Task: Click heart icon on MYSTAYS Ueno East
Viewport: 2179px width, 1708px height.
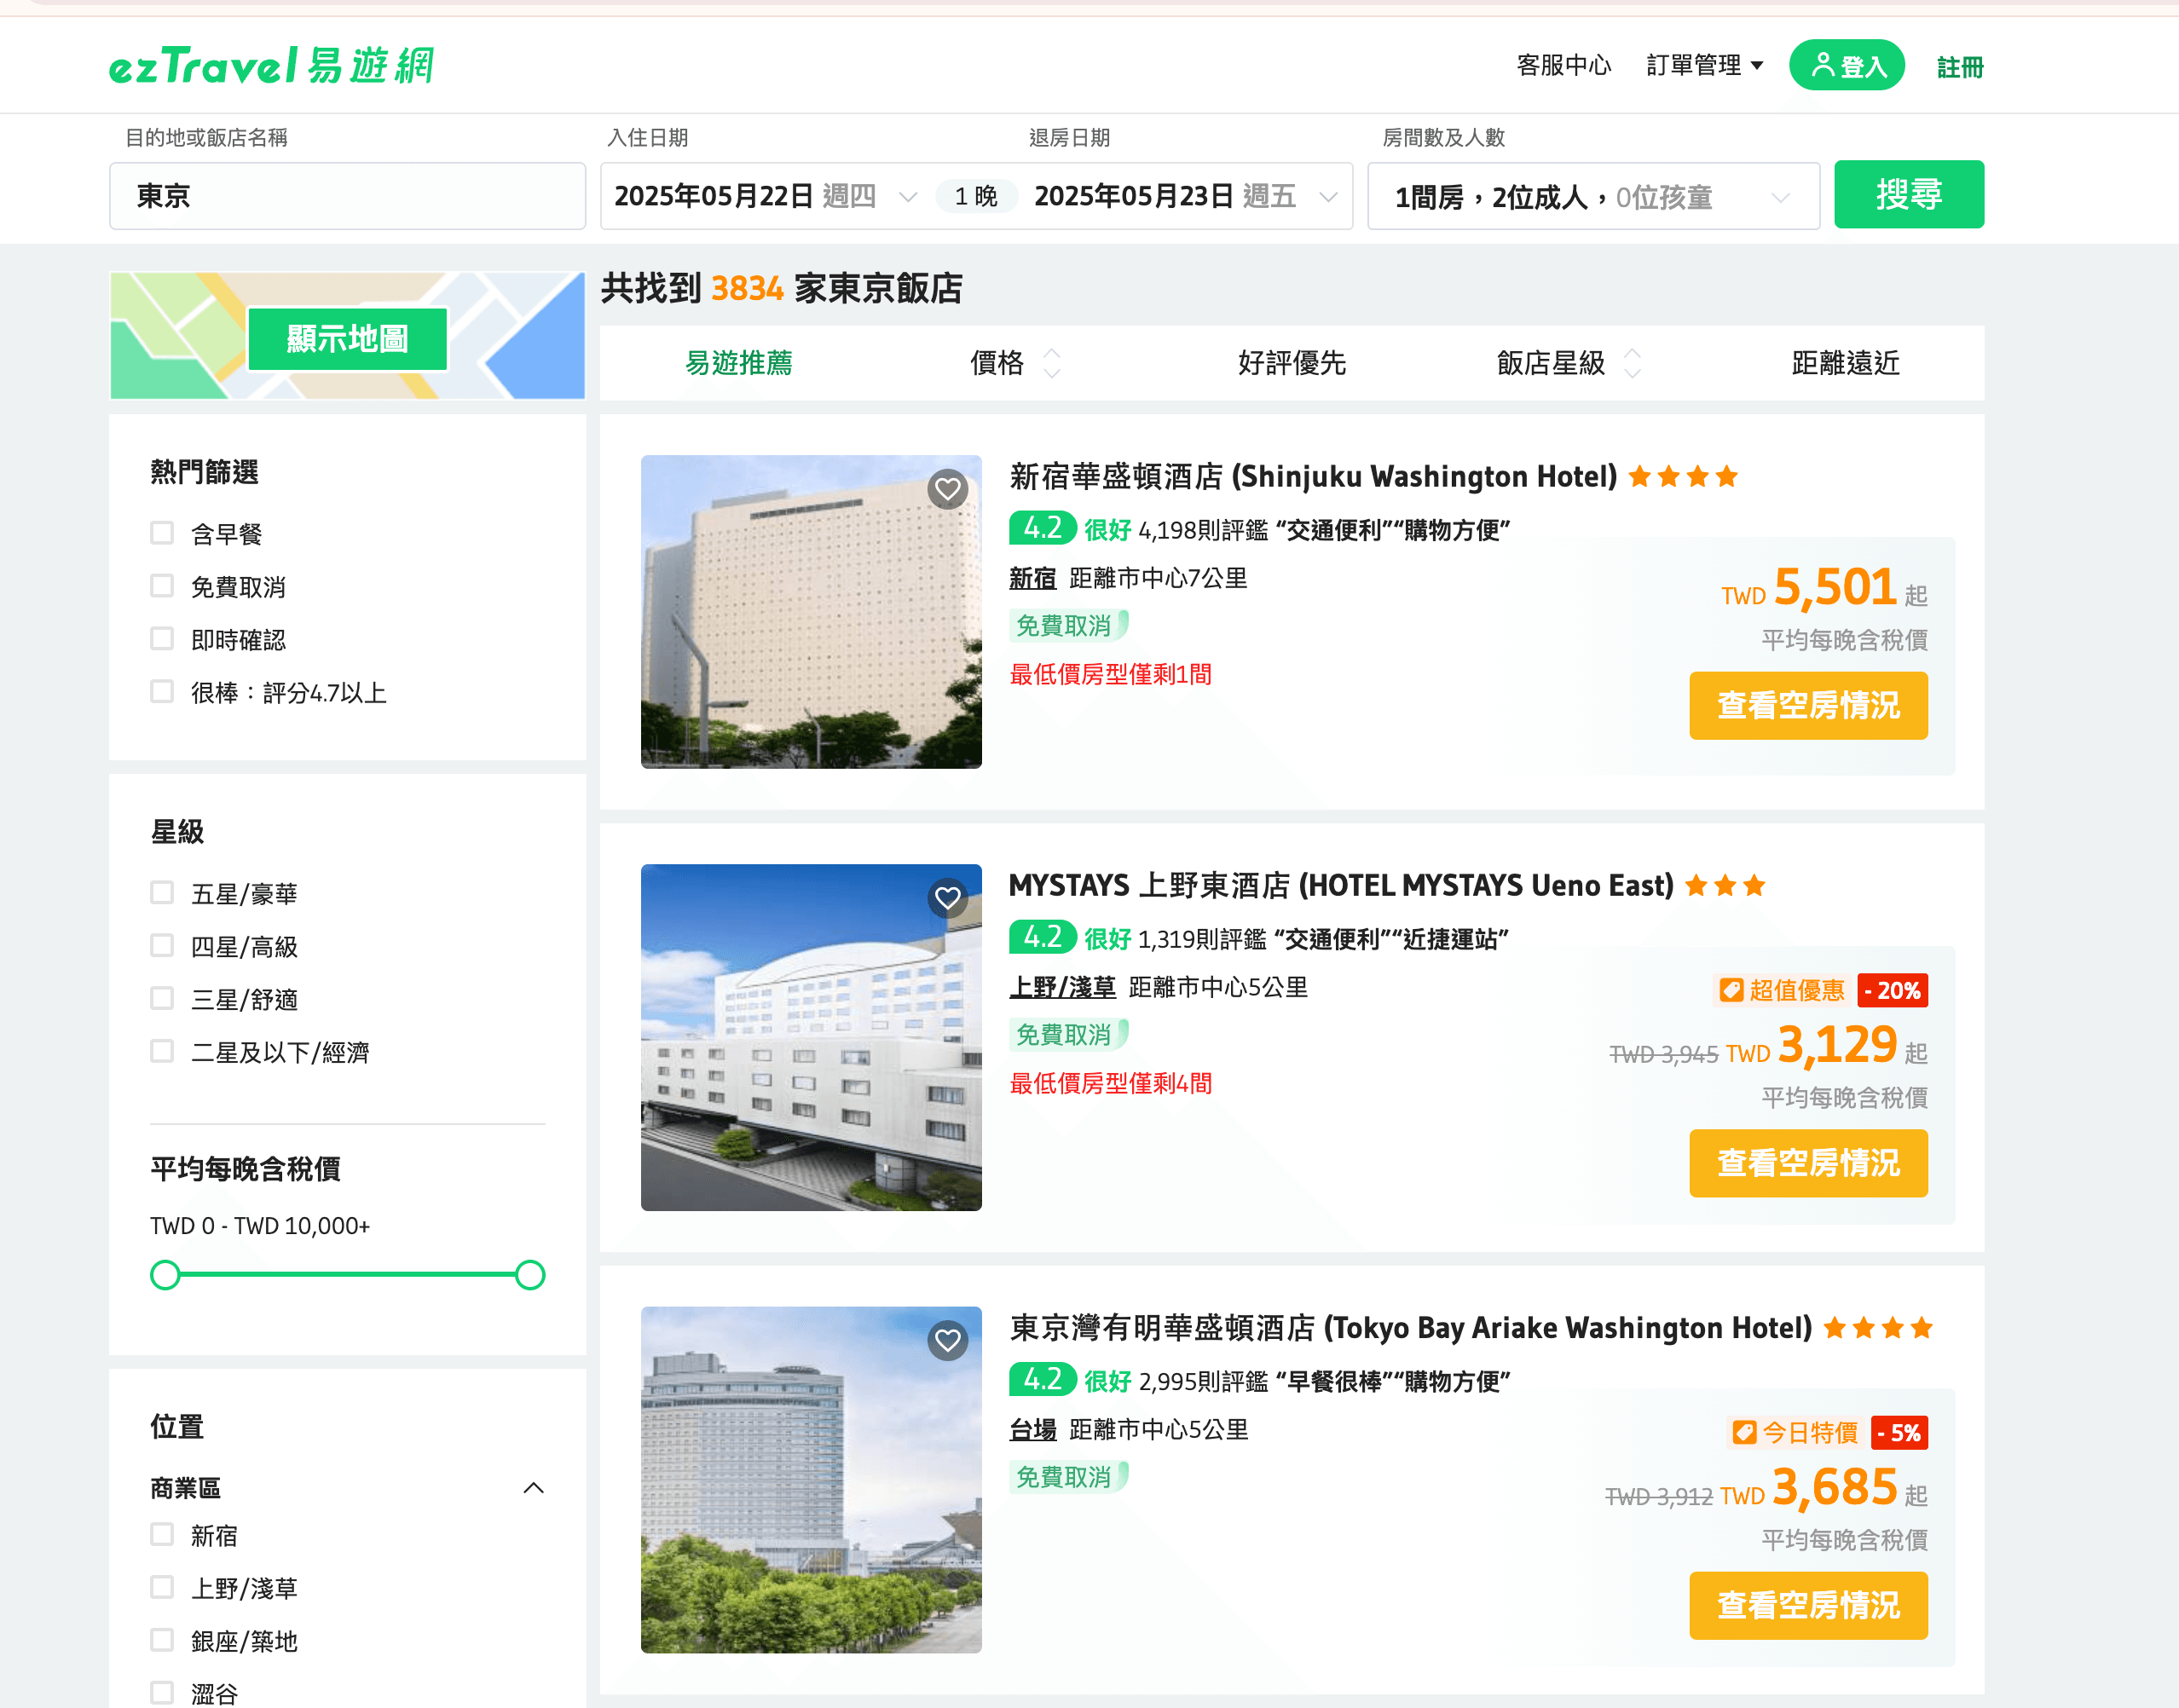Action: [x=947, y=898]
